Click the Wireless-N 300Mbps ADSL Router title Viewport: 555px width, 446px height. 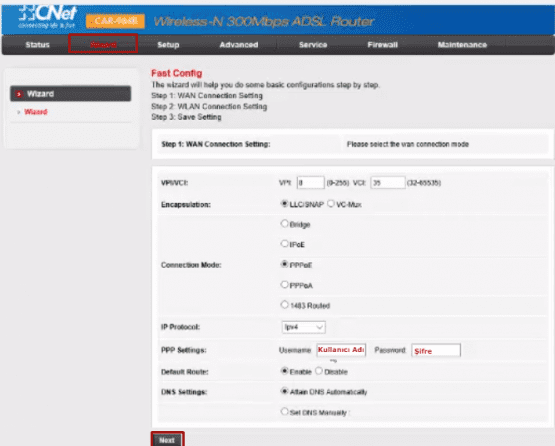click(x=264, y=22)
